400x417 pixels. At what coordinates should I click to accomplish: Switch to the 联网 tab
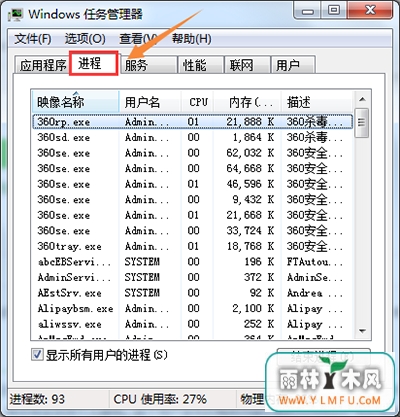point(247,65)
